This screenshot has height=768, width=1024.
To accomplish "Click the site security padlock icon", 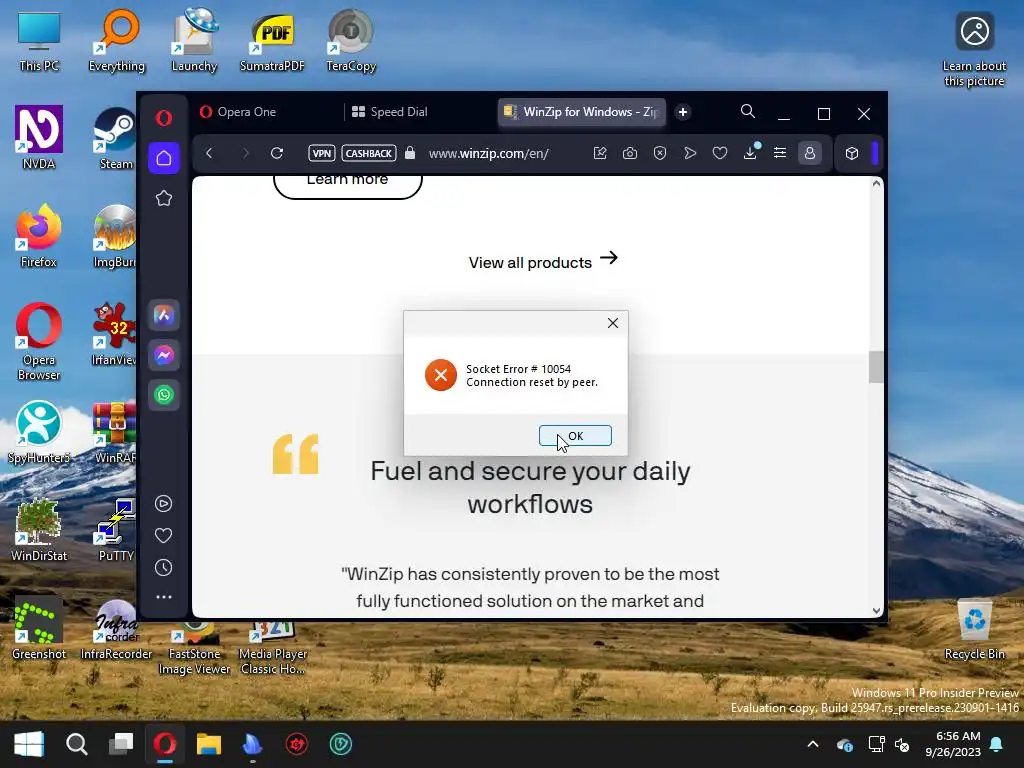I will pyautogui.click(x=410, y=153).
